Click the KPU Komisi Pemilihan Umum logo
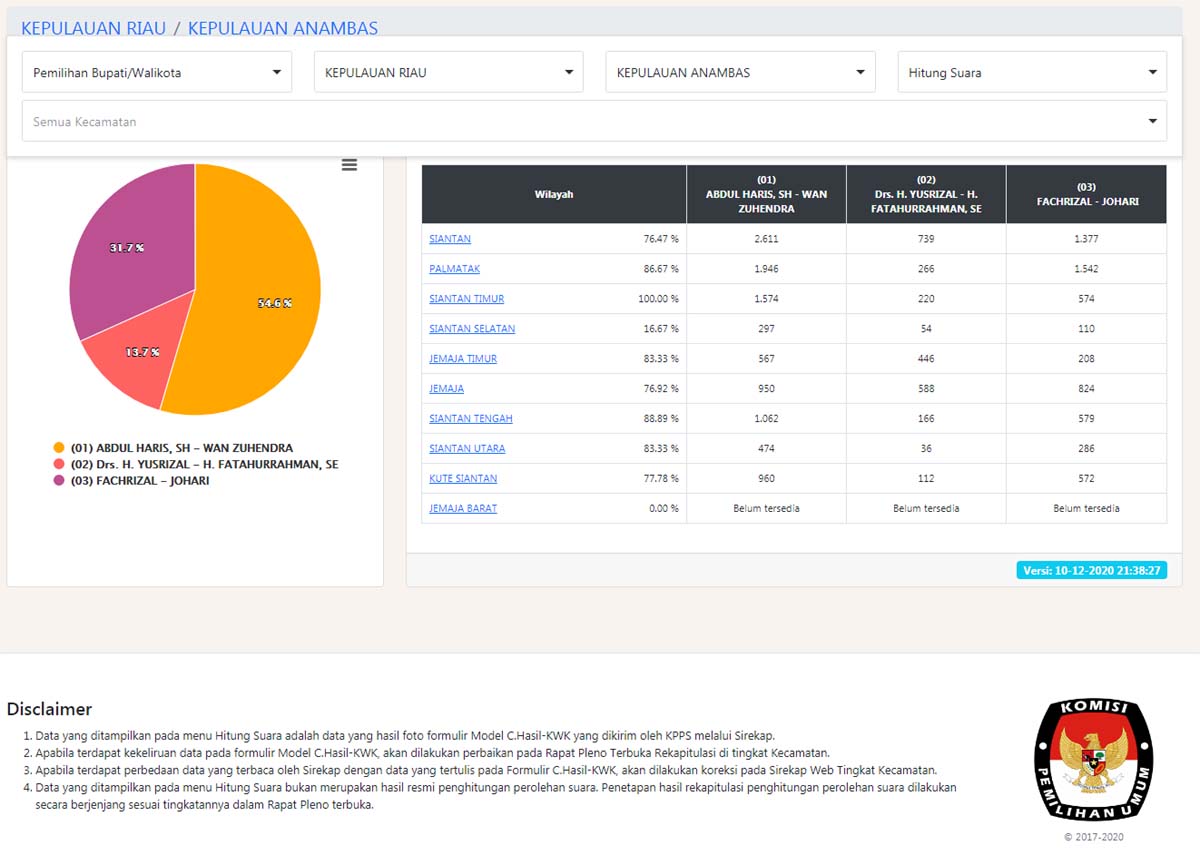 point(1093,760)
